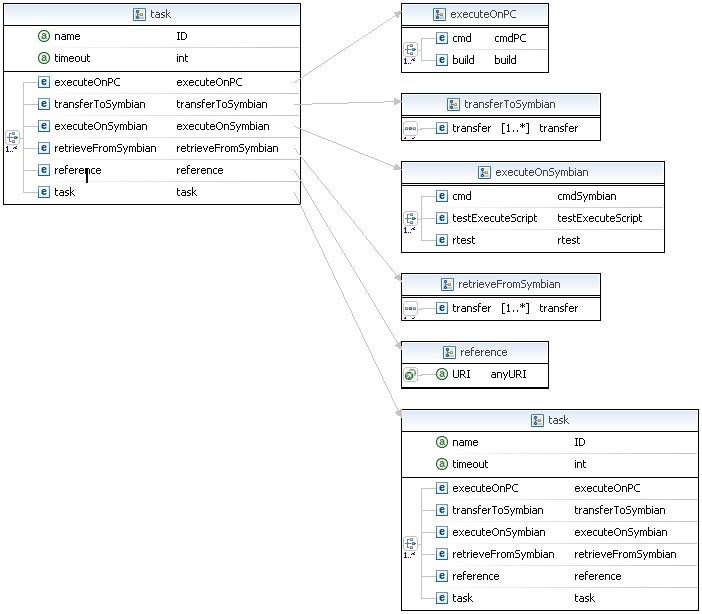Viewport: 702px width, 614px height.
Task: Click attribute icon next to URI
Action: [x=441, y=374]
